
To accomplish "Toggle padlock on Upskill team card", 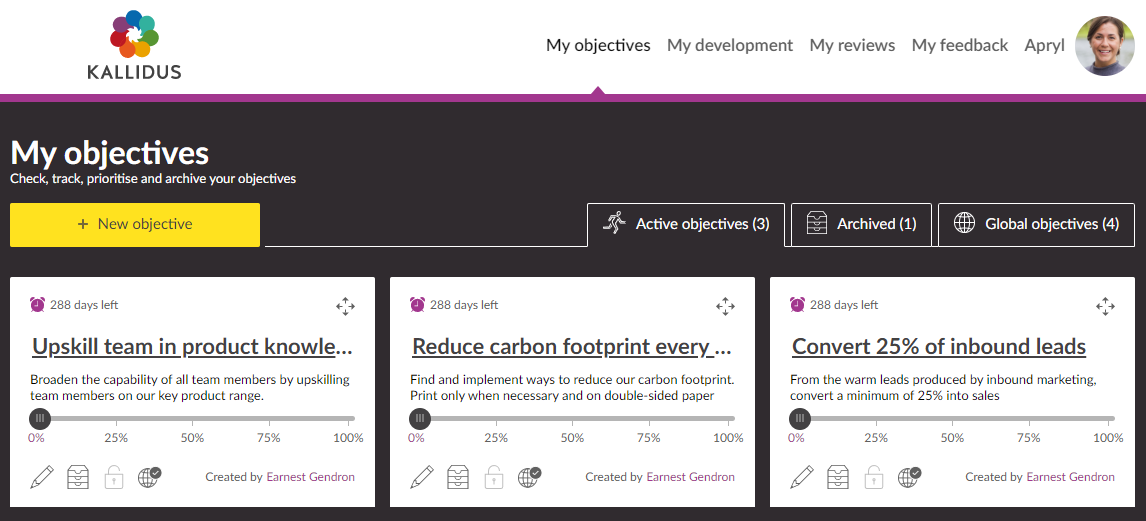I will click(x=114, y=477).
